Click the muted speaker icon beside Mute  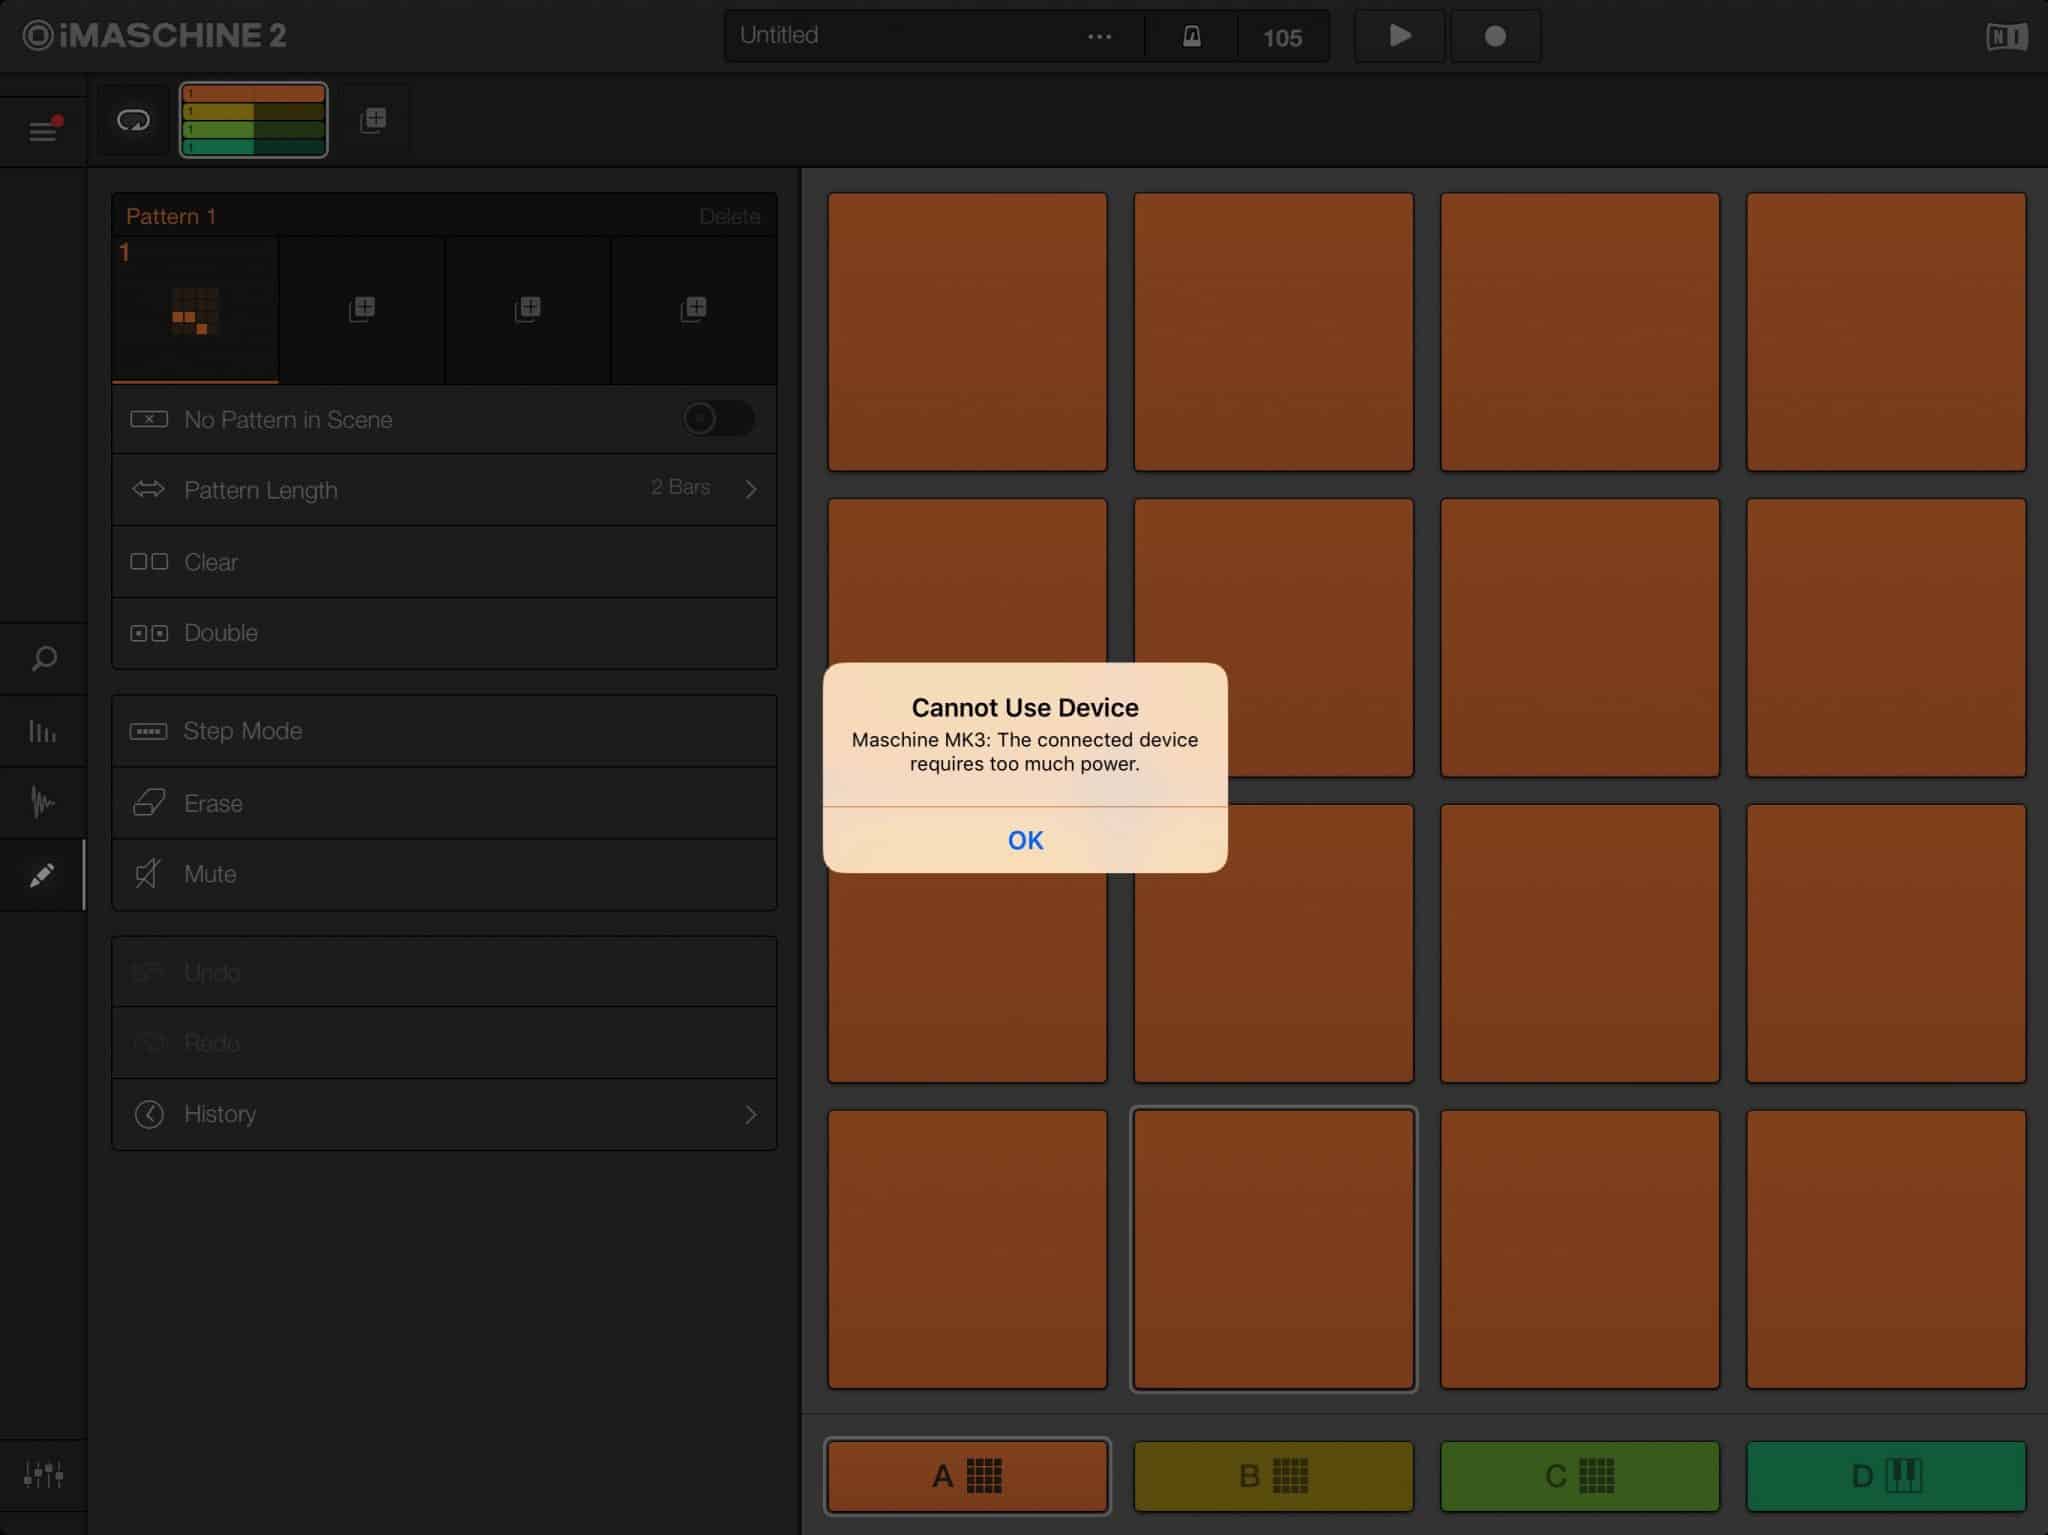(x=148, y=874)
